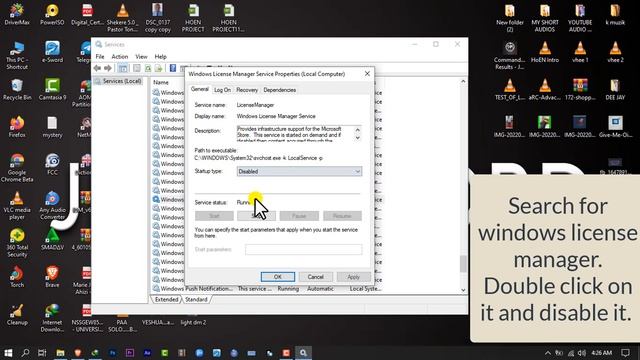Viewport: 640px width, 360px height.
Task: Select the 360 Total Security desktop icon
Action: pos(17,243)
